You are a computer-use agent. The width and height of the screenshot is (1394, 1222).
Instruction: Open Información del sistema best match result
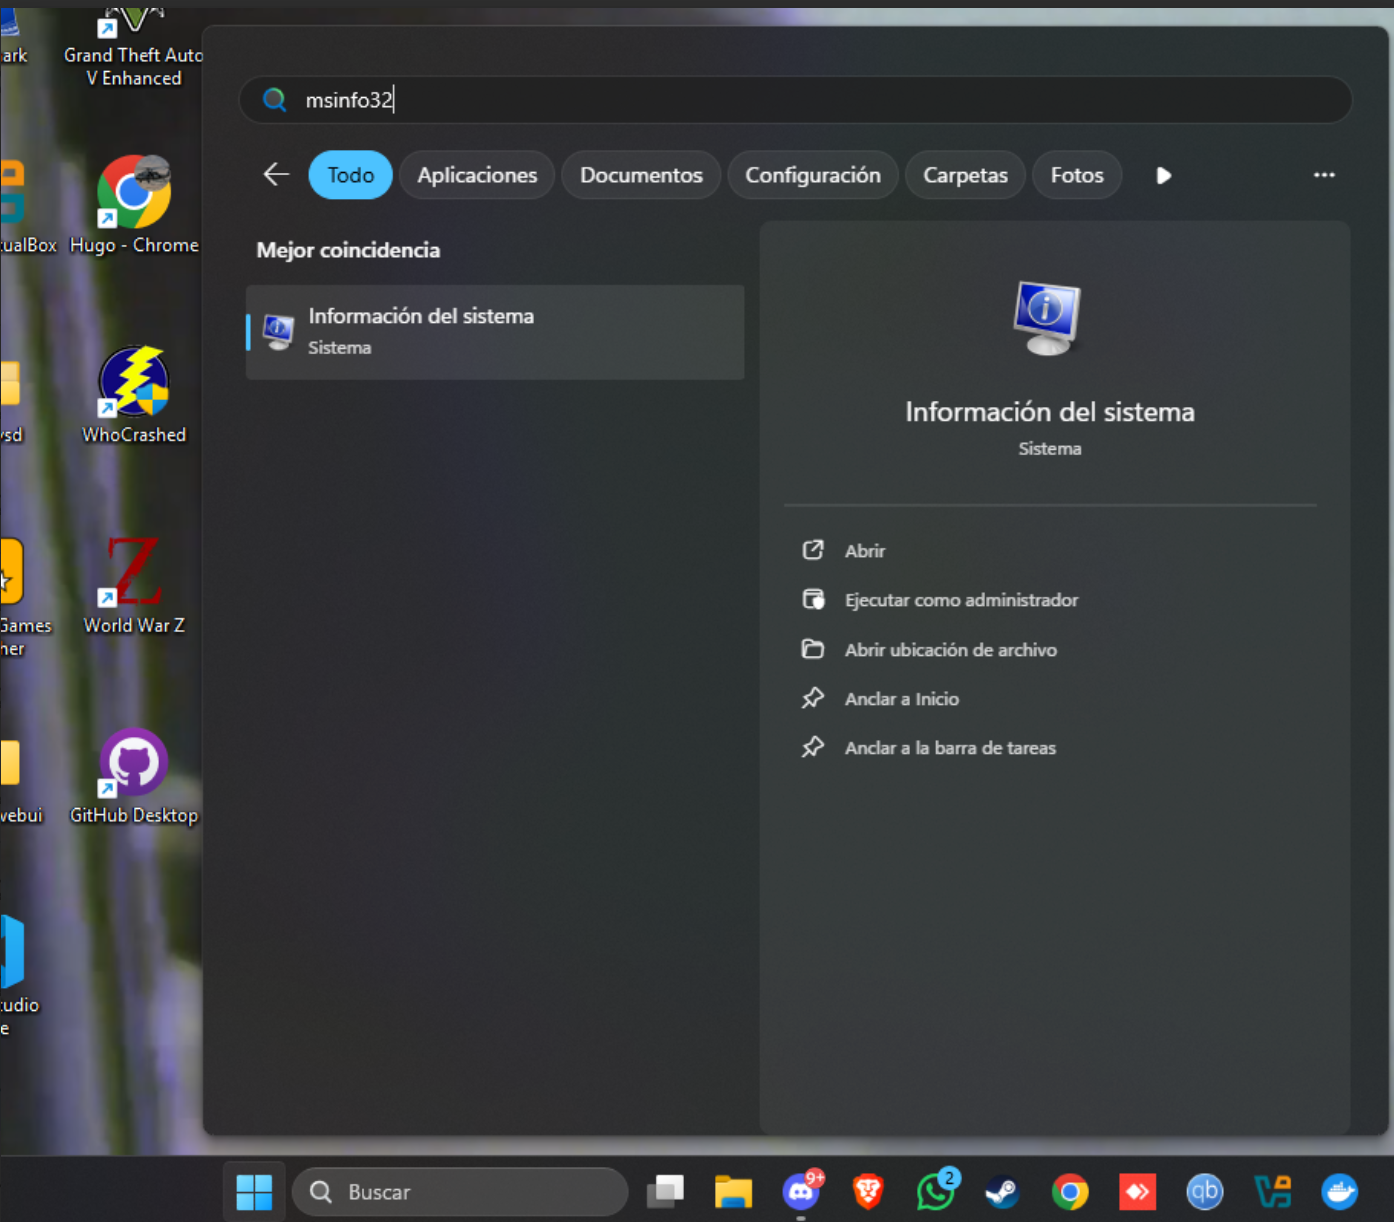coord(495,332)
